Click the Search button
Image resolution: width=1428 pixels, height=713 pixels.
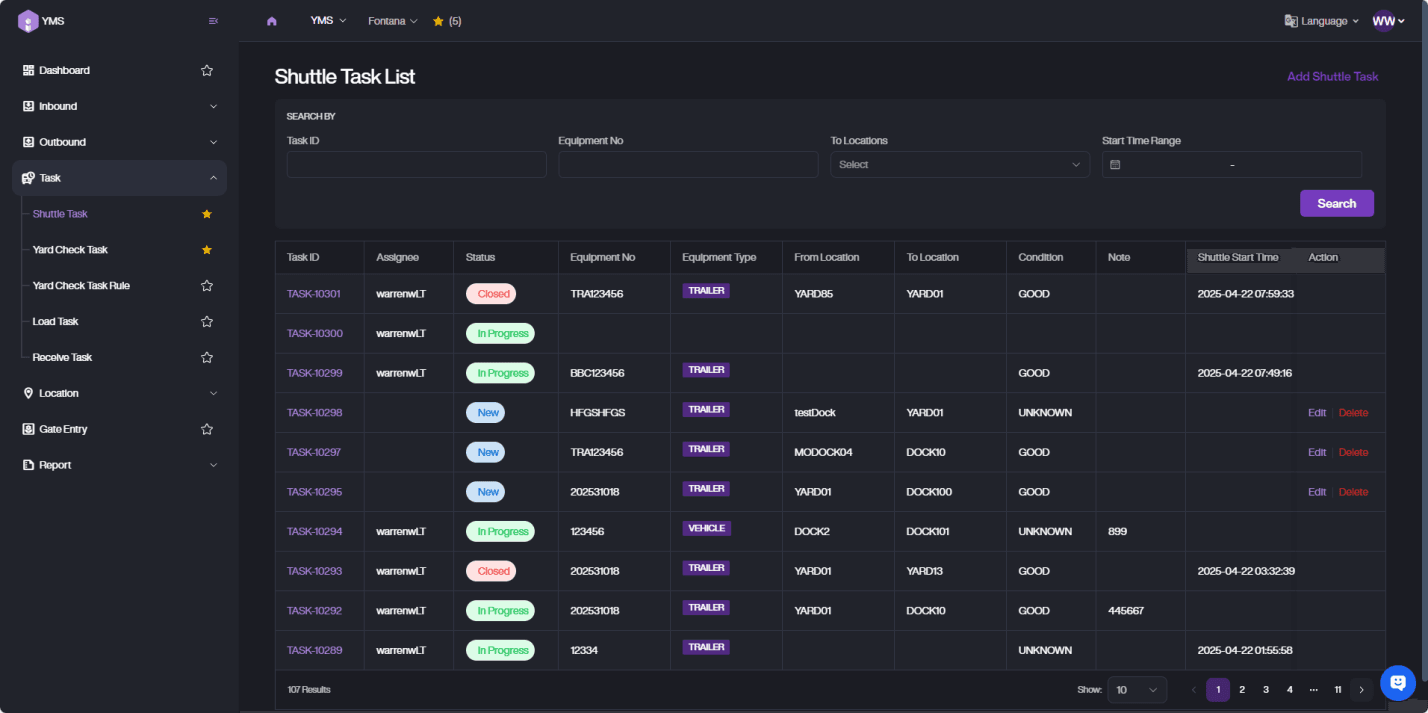(x=1336, y=204)
